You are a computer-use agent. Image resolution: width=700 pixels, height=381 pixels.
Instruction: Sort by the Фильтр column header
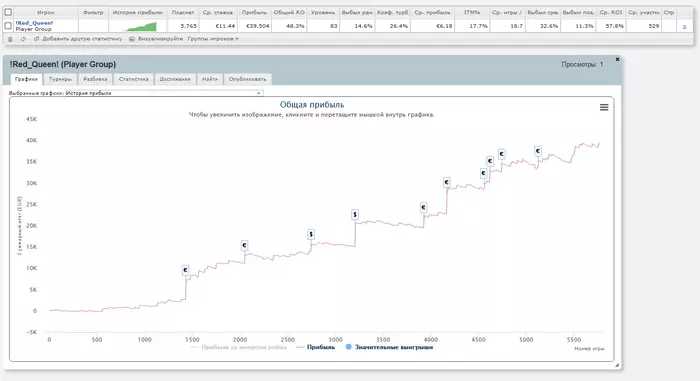[93, 13]
